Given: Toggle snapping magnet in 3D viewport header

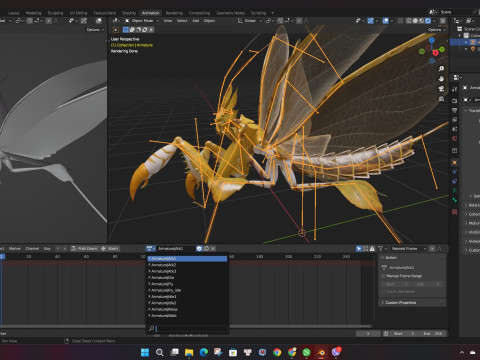Looking at the screenshot, I should 280,21.
